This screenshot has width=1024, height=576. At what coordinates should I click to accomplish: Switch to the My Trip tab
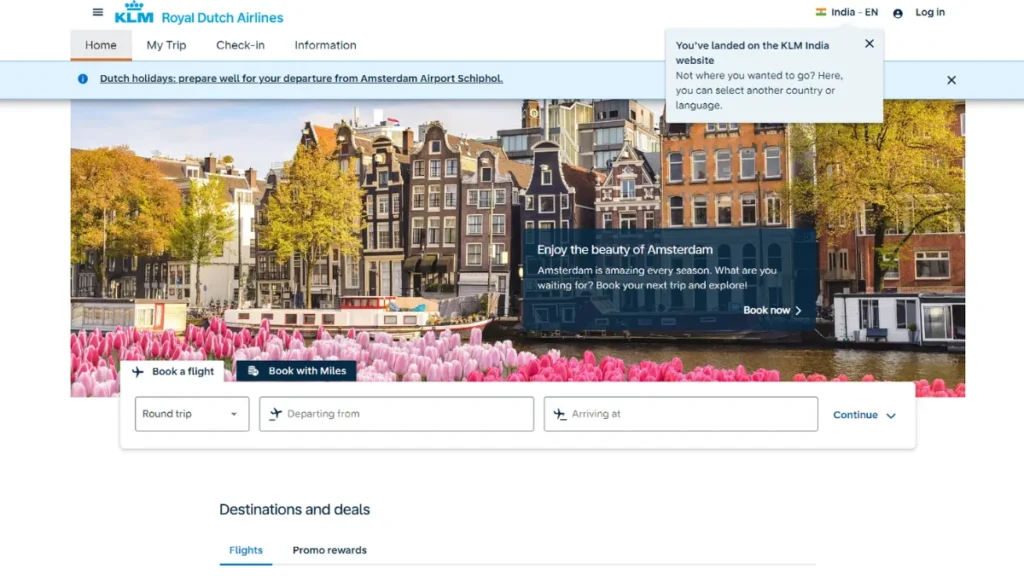[x=166, y=45]
